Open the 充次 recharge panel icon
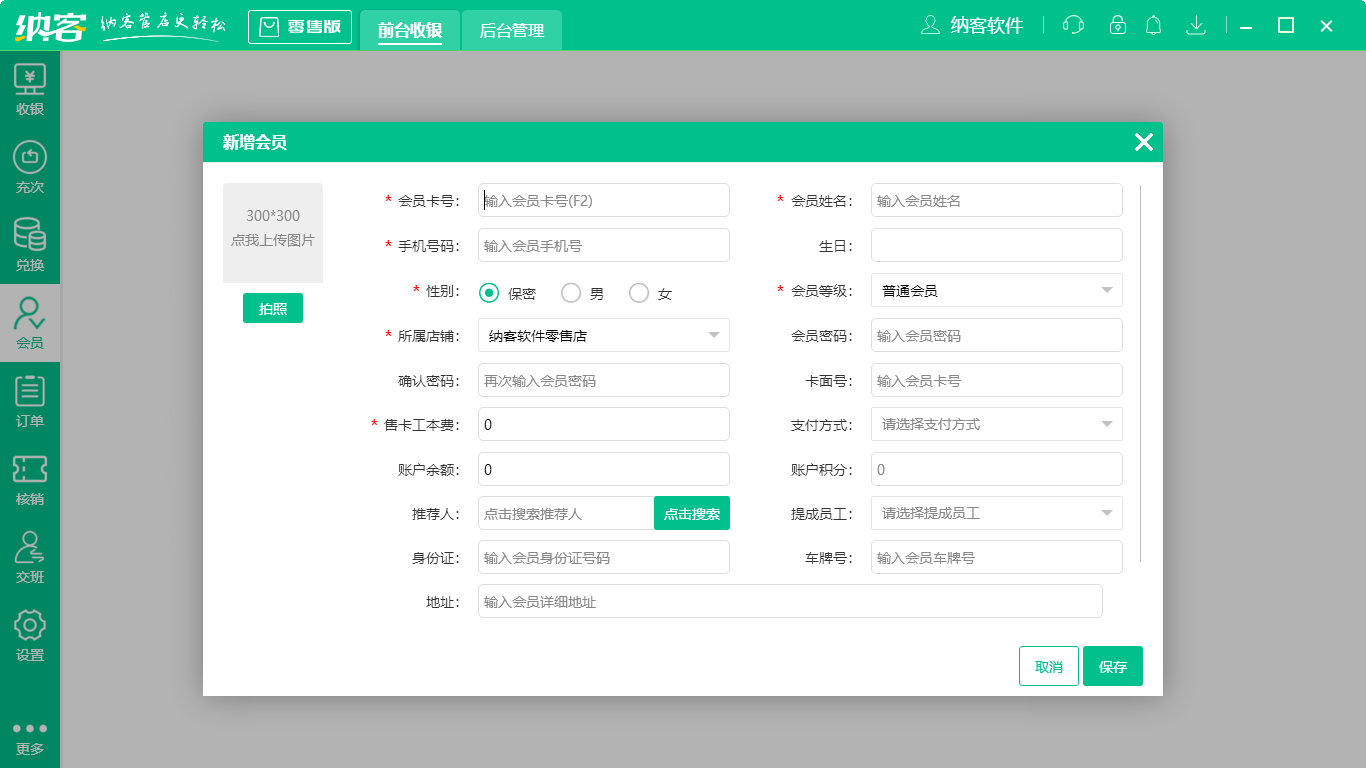The height and width of the screenshot is (768, 1366). tap(30, 163)
